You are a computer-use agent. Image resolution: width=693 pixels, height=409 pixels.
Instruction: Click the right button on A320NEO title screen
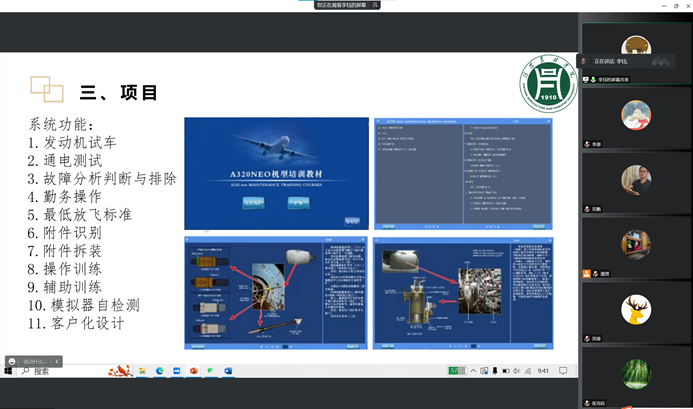[x=296, y=203]
